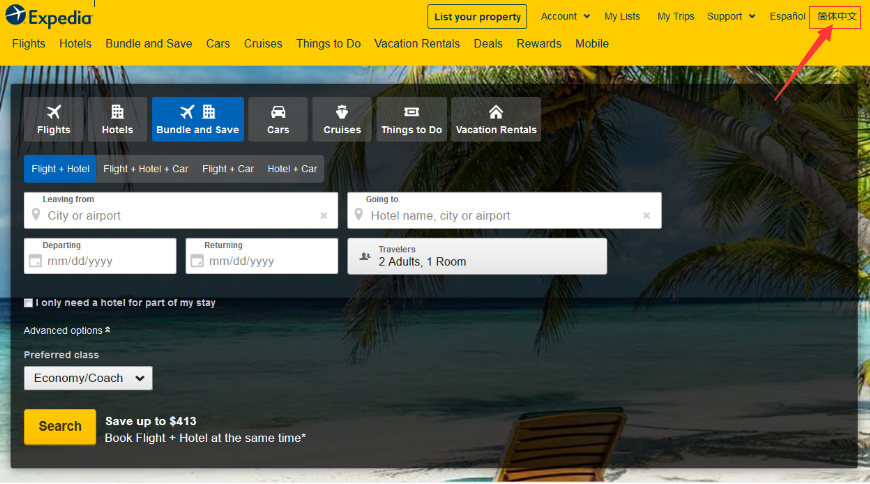Open Rewards in the navigation menu
Image resolution: width=870 pixels, height=484 pixels.
539,44
